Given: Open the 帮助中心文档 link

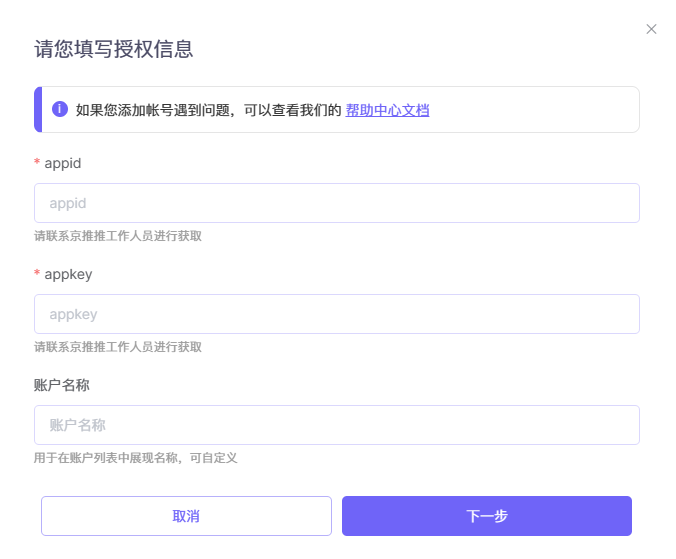Looking at the screenshot, I should 387,110.
